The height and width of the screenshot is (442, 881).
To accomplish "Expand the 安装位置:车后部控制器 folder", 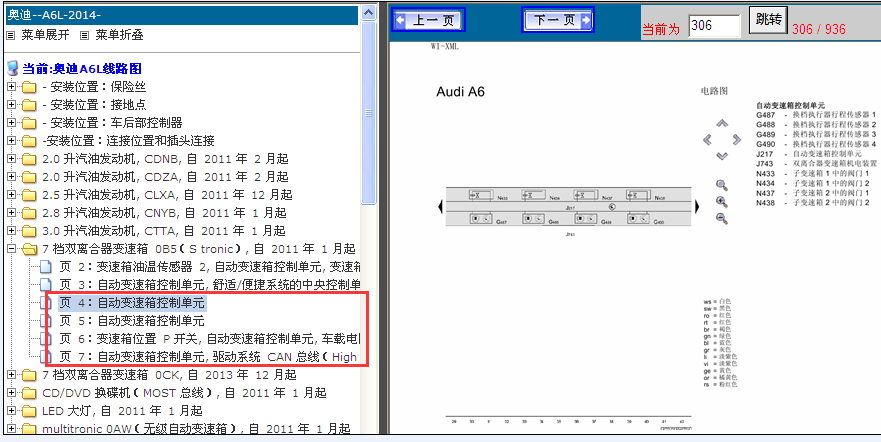I will point(11,123).
